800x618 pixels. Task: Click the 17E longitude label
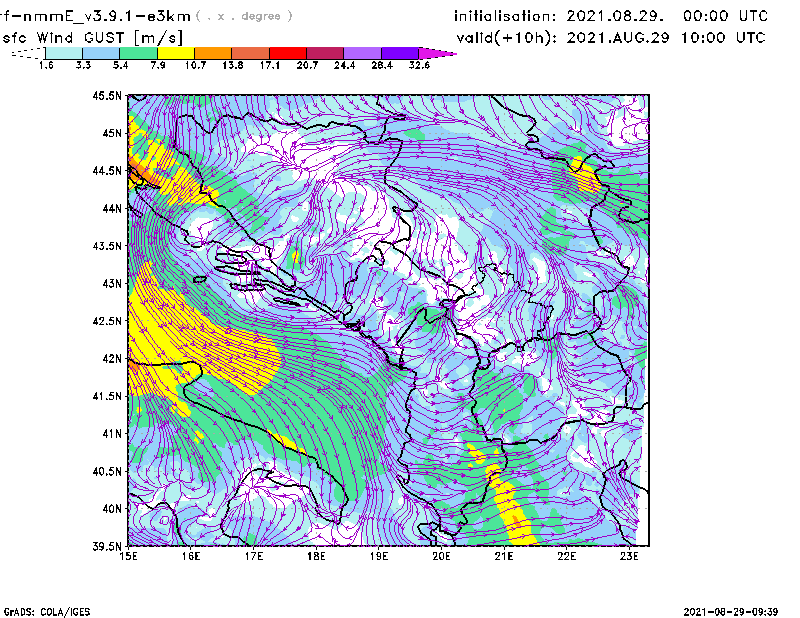[x=254, y=556]
